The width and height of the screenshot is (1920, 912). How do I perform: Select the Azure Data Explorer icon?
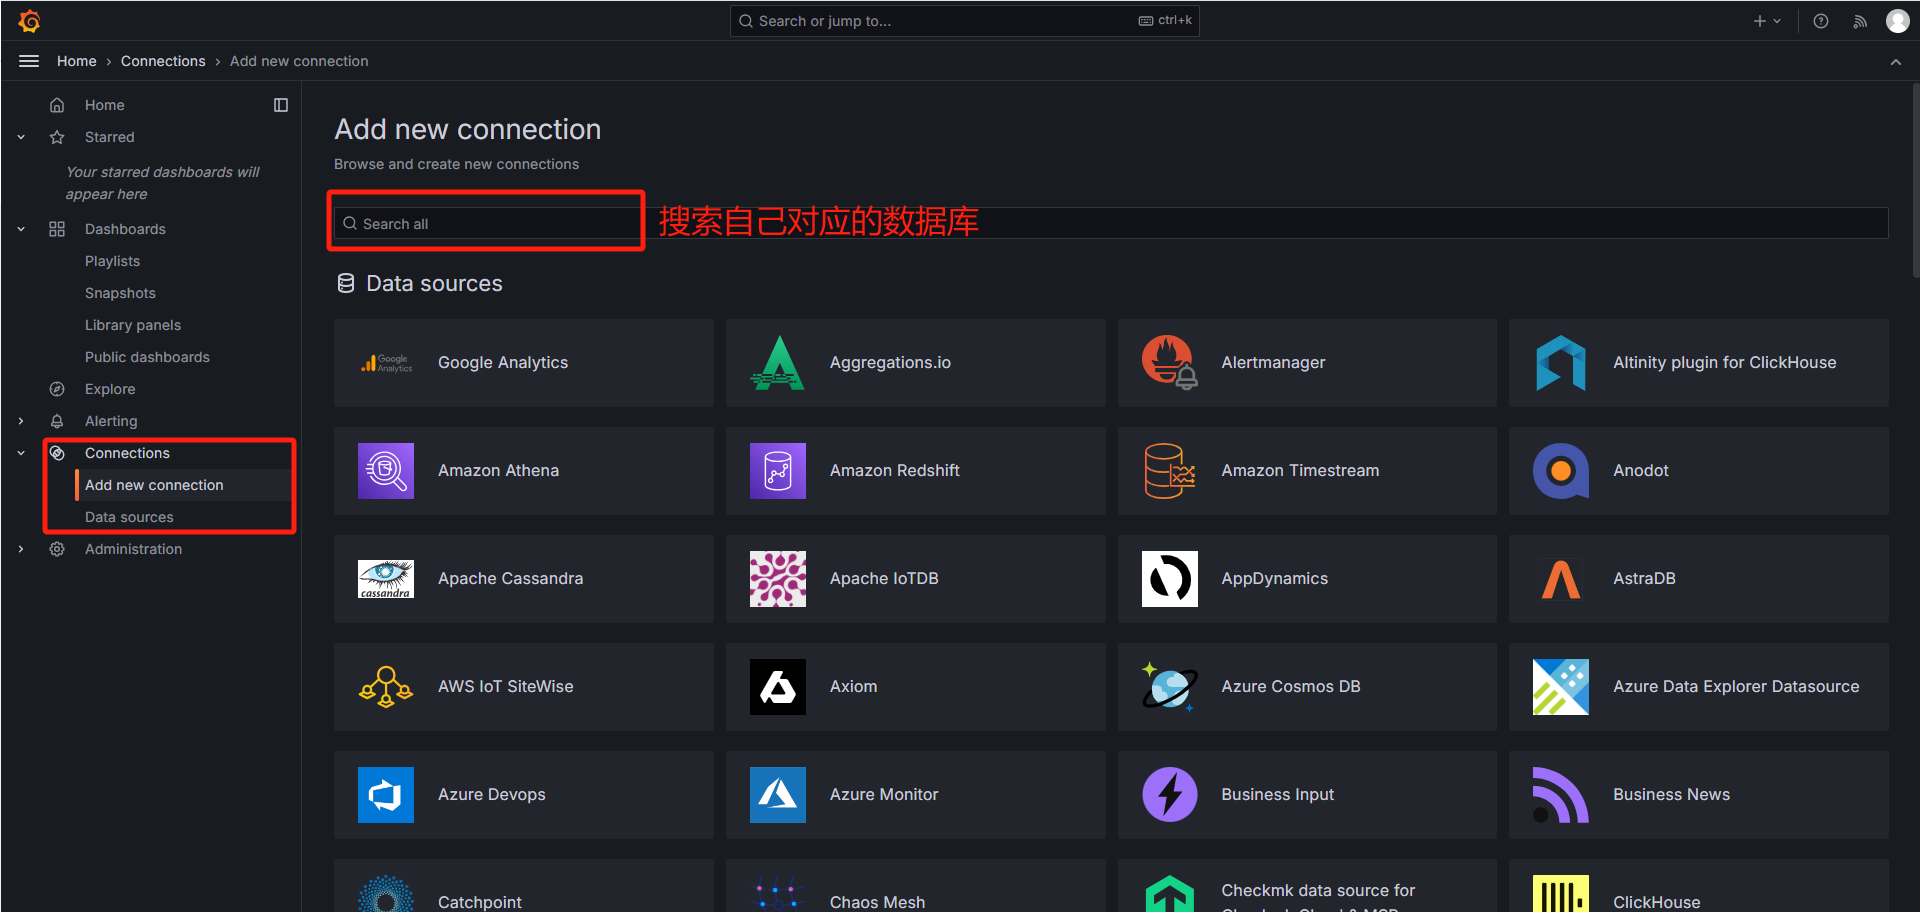click(x=1561, y=687)
